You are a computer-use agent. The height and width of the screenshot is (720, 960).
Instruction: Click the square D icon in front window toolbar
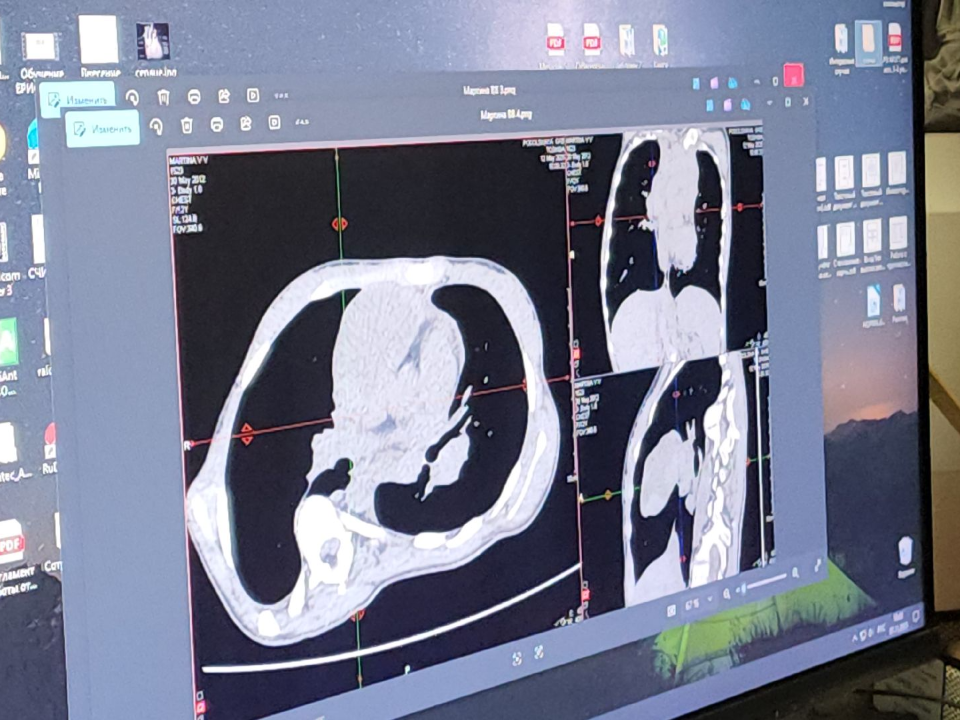point(274,122)
